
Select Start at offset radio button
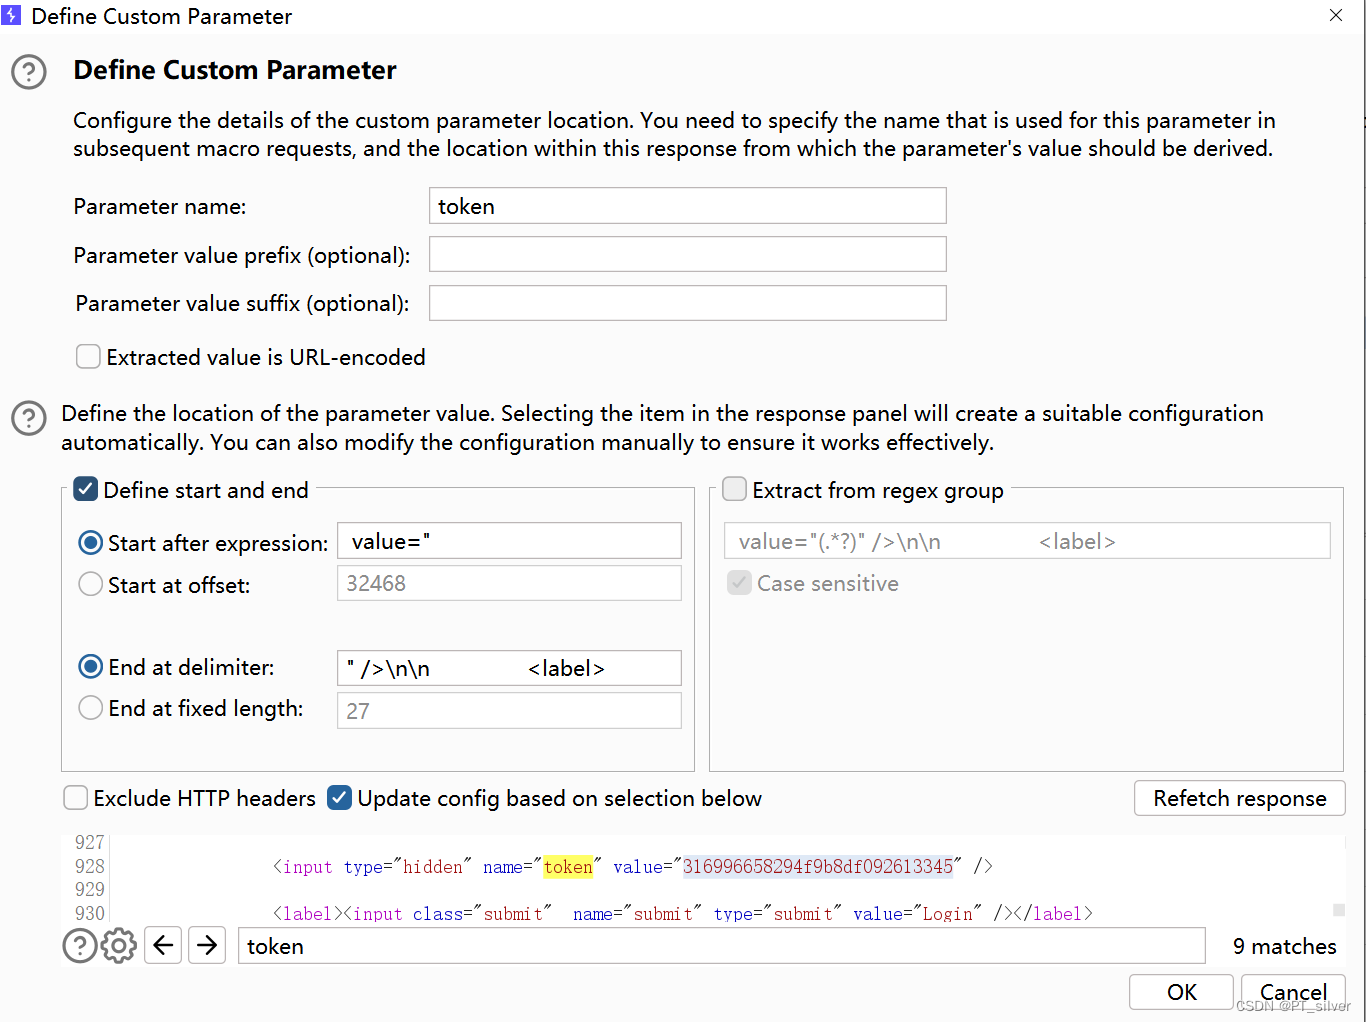tap(91, 584)
